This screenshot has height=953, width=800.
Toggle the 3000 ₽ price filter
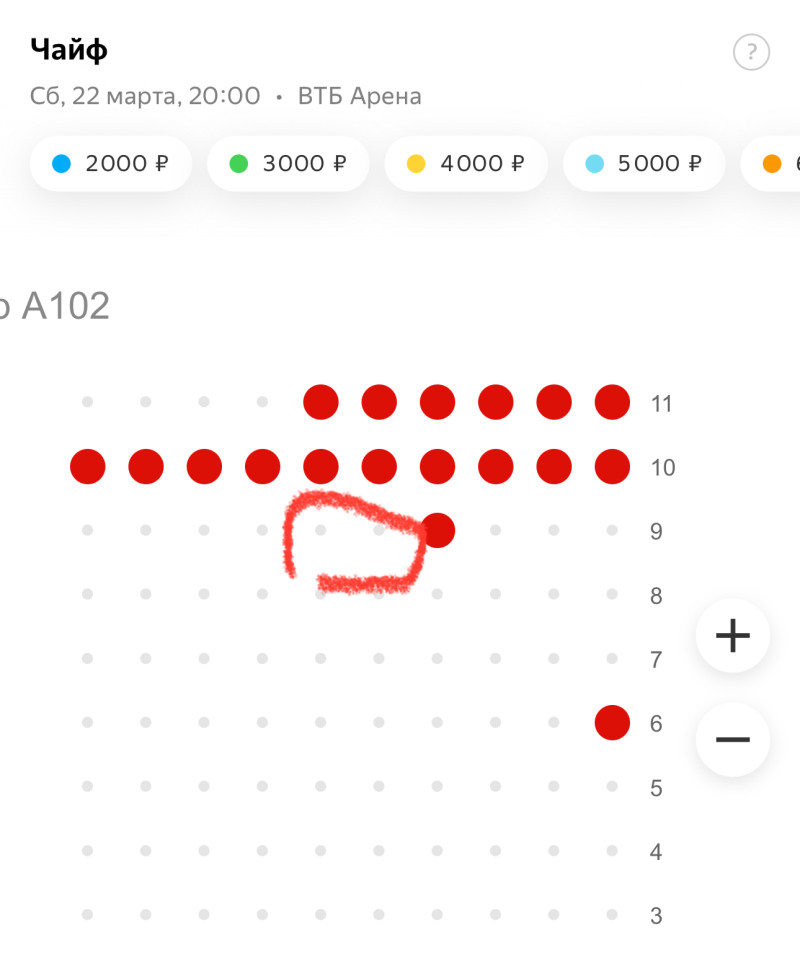click(288, 164)
